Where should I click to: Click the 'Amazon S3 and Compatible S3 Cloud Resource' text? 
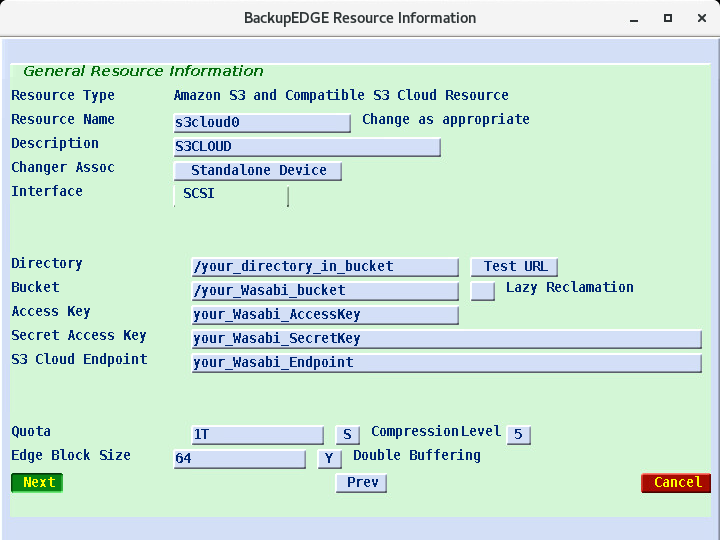pyautogui.click(x=341, y=96)
